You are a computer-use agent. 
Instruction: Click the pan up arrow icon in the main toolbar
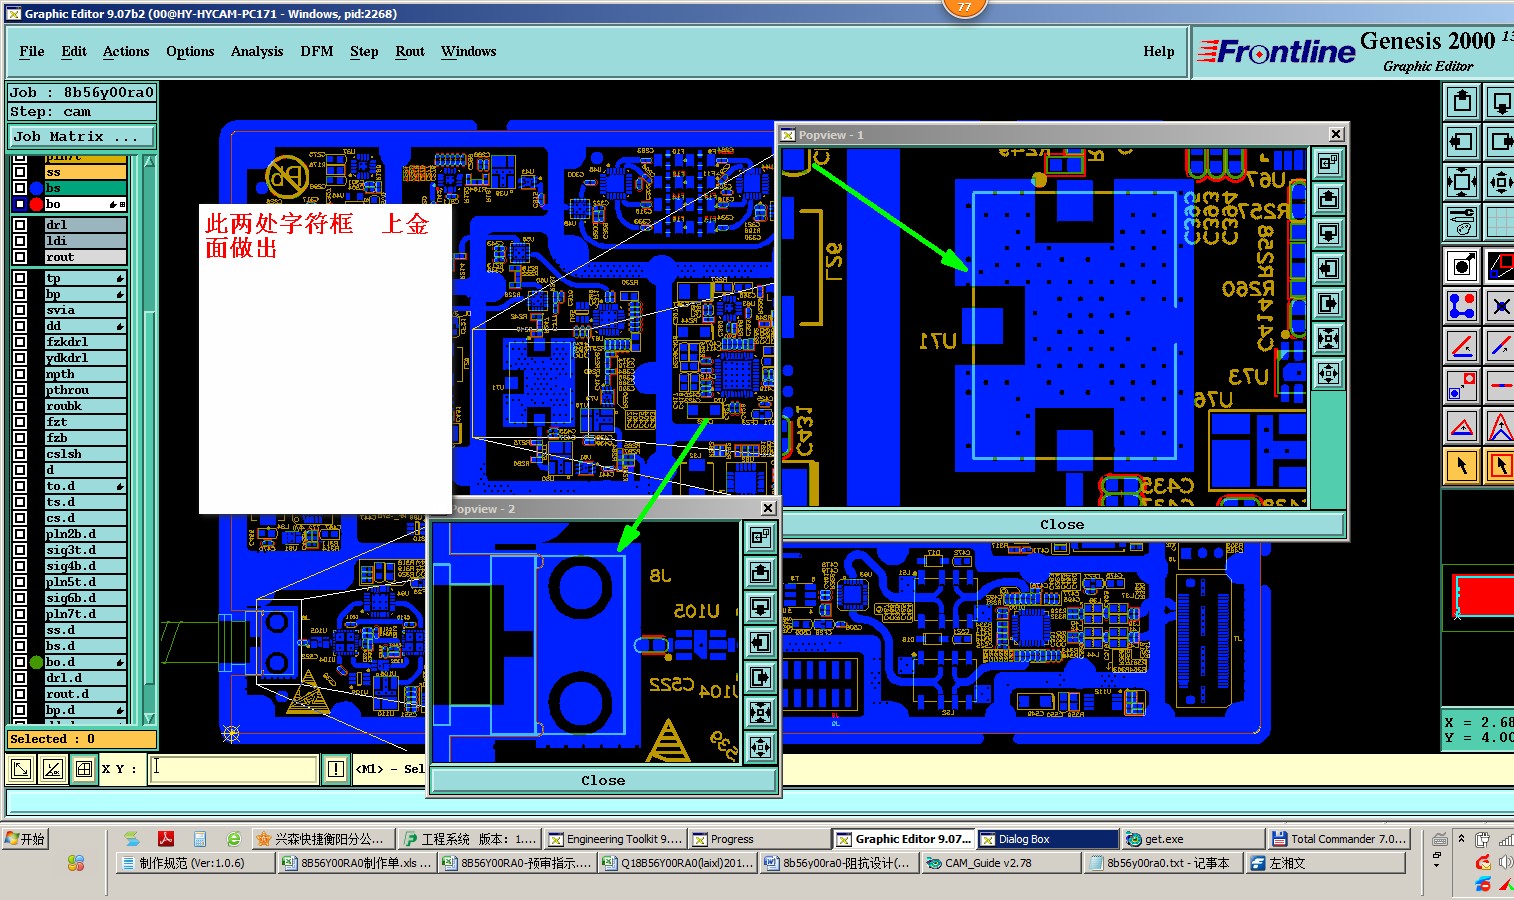(1462, 102)
